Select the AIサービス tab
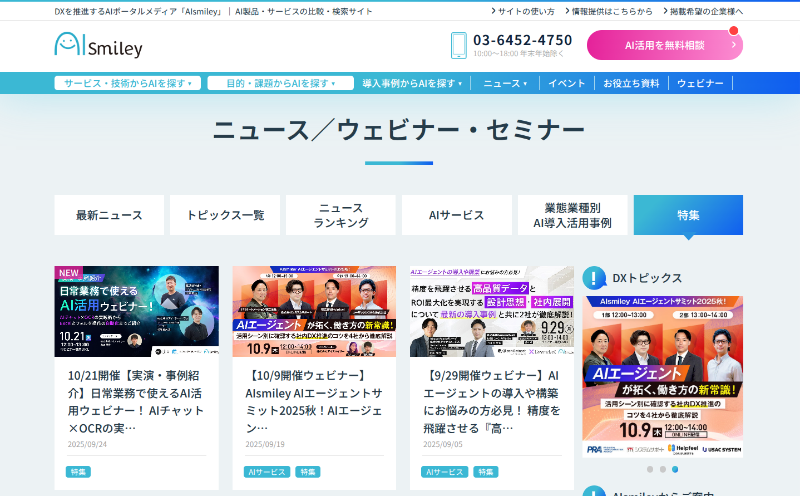The height and width of the screenshot is (496, 800). [x=457, y=215]
